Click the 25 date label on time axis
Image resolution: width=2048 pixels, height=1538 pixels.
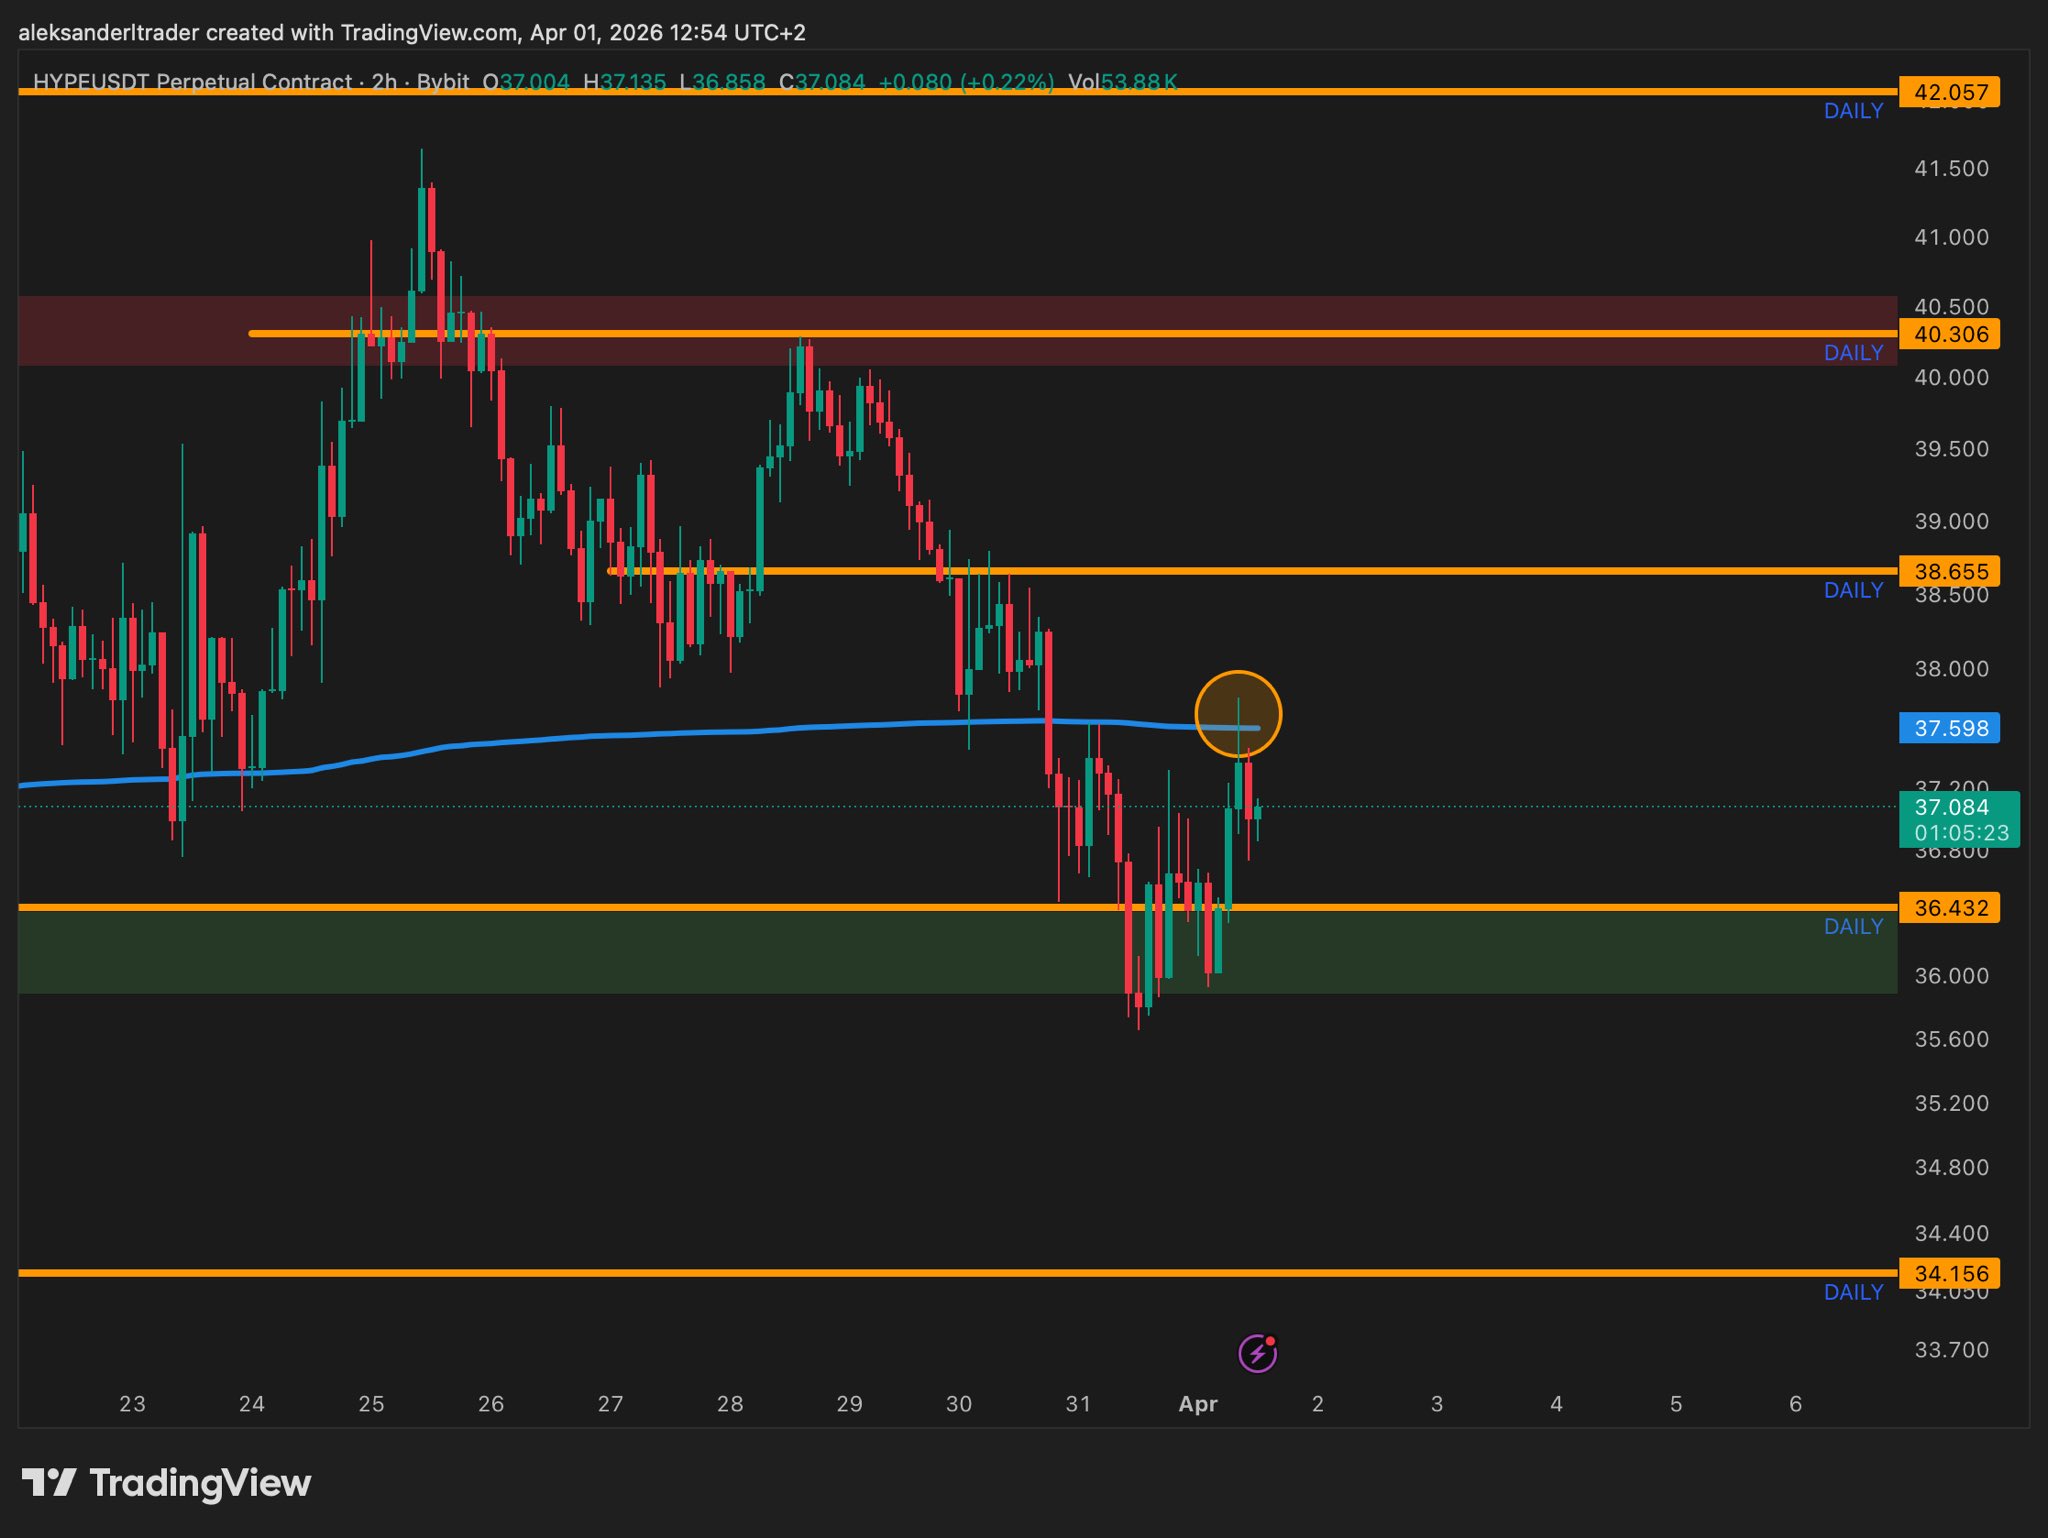371,1404
